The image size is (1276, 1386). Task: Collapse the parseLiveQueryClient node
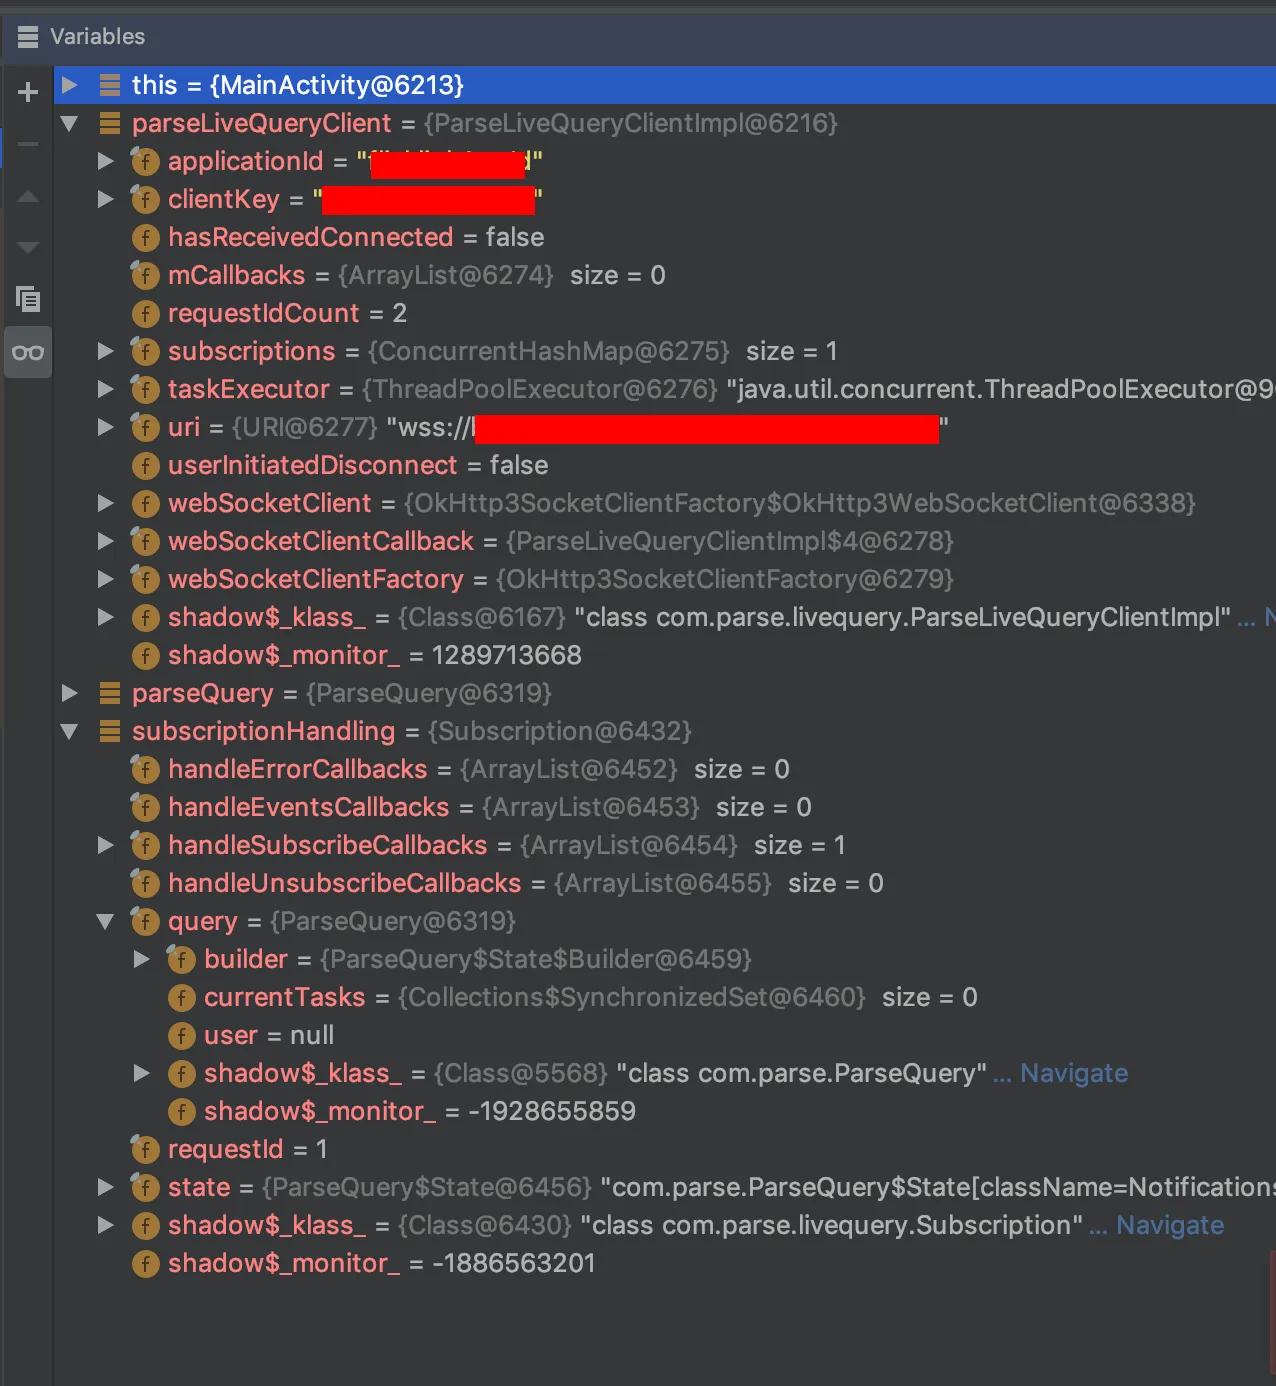[x=69, y=123]
